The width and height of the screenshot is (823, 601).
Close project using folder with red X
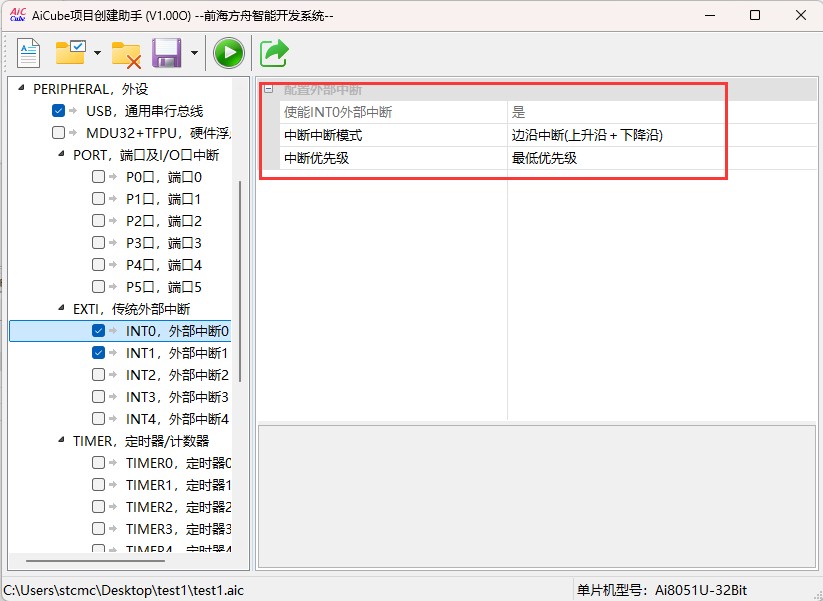126,55
